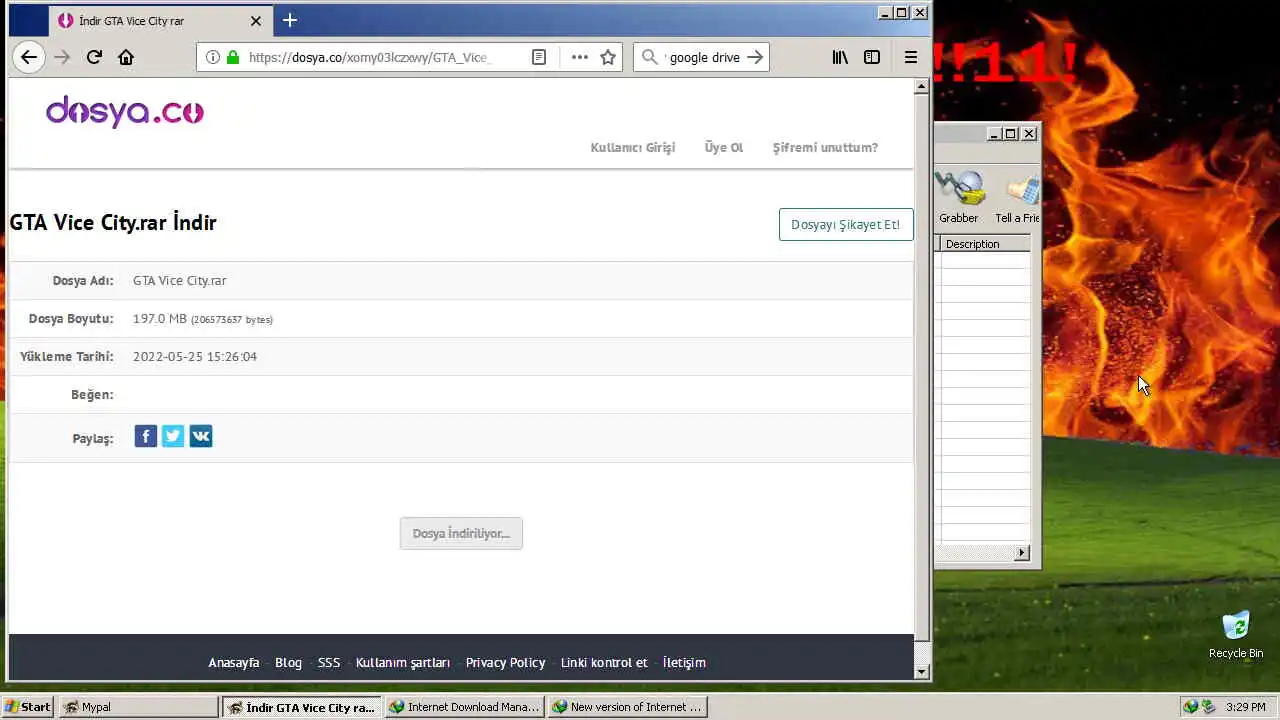Screen dimensions: 1280x720
Task: Switch to Mypal taskbar item
Action: 139,707
